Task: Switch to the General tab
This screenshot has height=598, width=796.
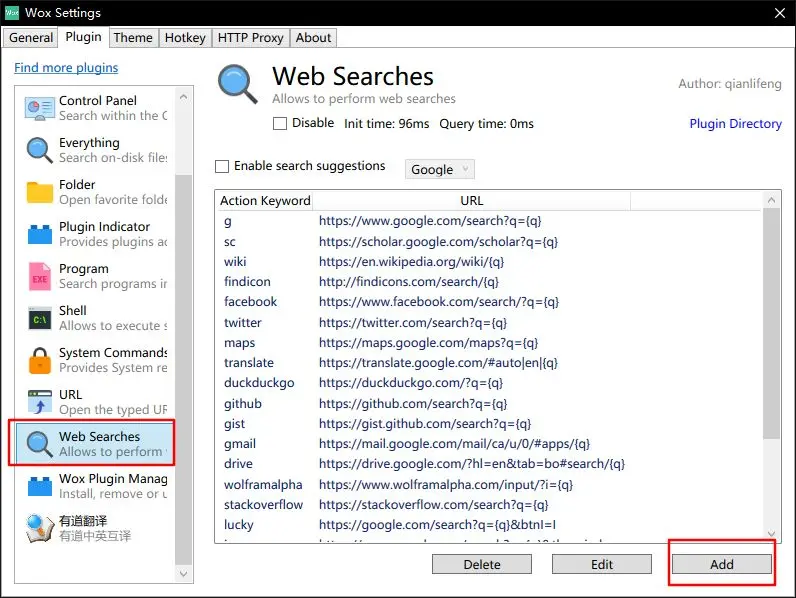Action: coord(31,38)
